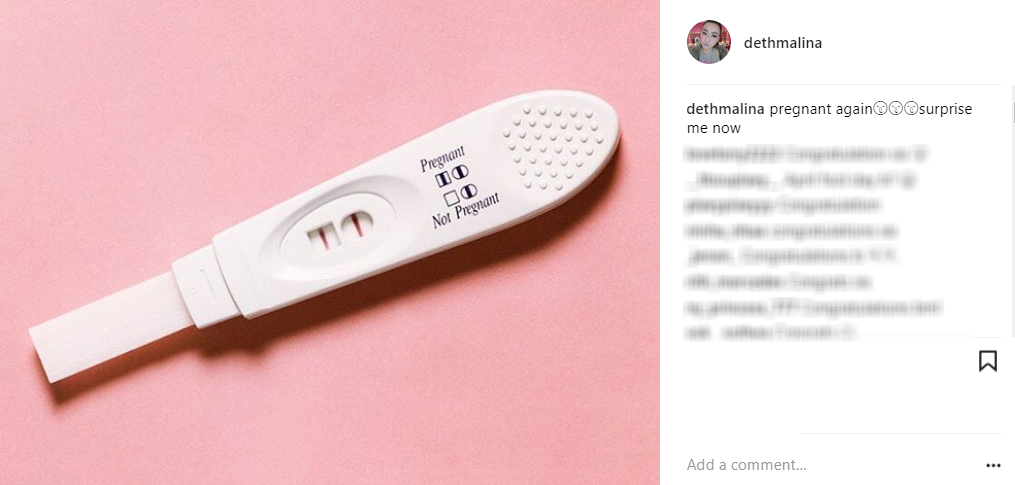This screenshot has width=1015, height=485.
Task: Open the three-dot more options menu
Action: (x=993, y=465)
